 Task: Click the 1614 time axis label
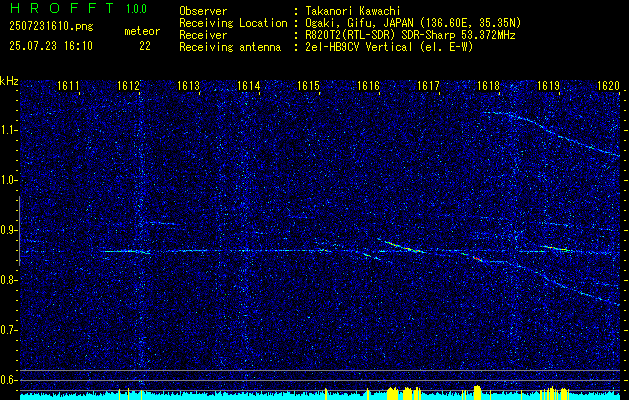248,85
